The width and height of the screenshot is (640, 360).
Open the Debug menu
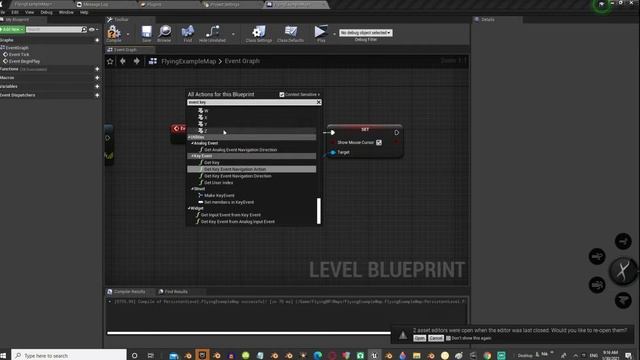click(x=47, y=12)
